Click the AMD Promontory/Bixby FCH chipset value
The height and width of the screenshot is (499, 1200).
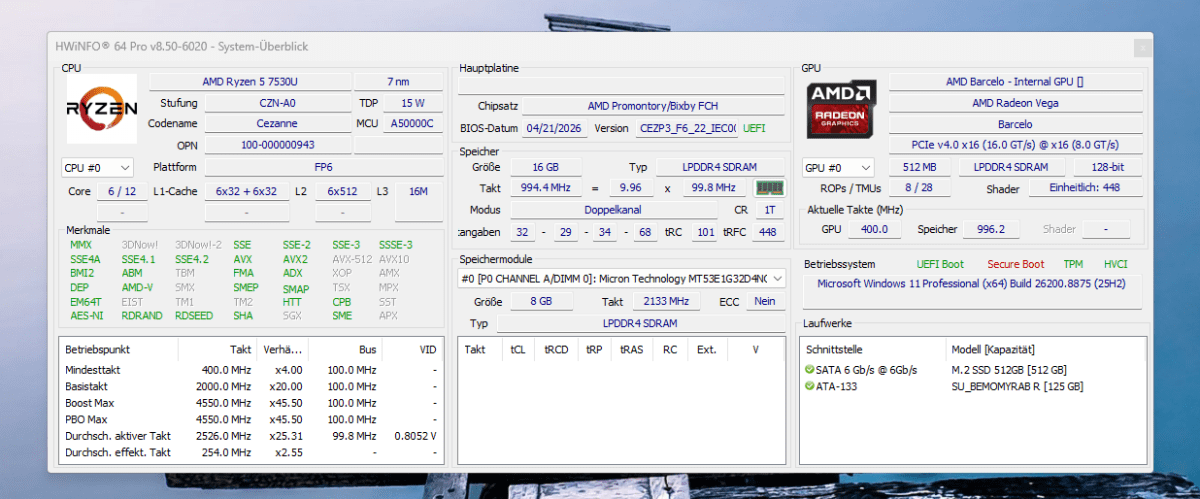653,106
